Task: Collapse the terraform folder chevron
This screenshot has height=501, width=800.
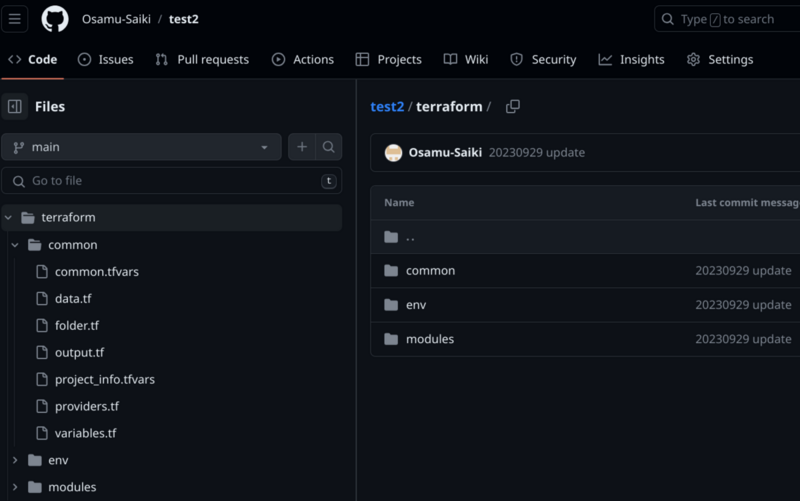Action: point(8,217)
